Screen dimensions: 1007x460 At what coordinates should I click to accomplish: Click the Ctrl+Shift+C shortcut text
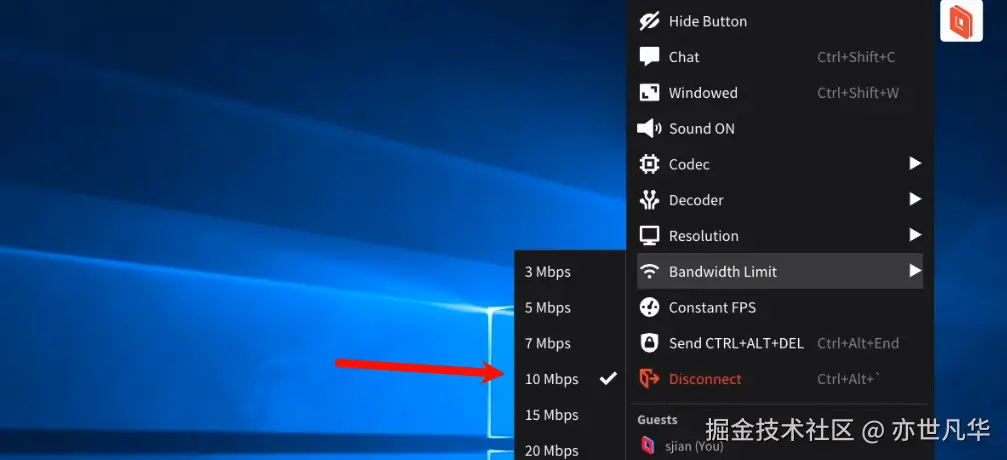856,57
